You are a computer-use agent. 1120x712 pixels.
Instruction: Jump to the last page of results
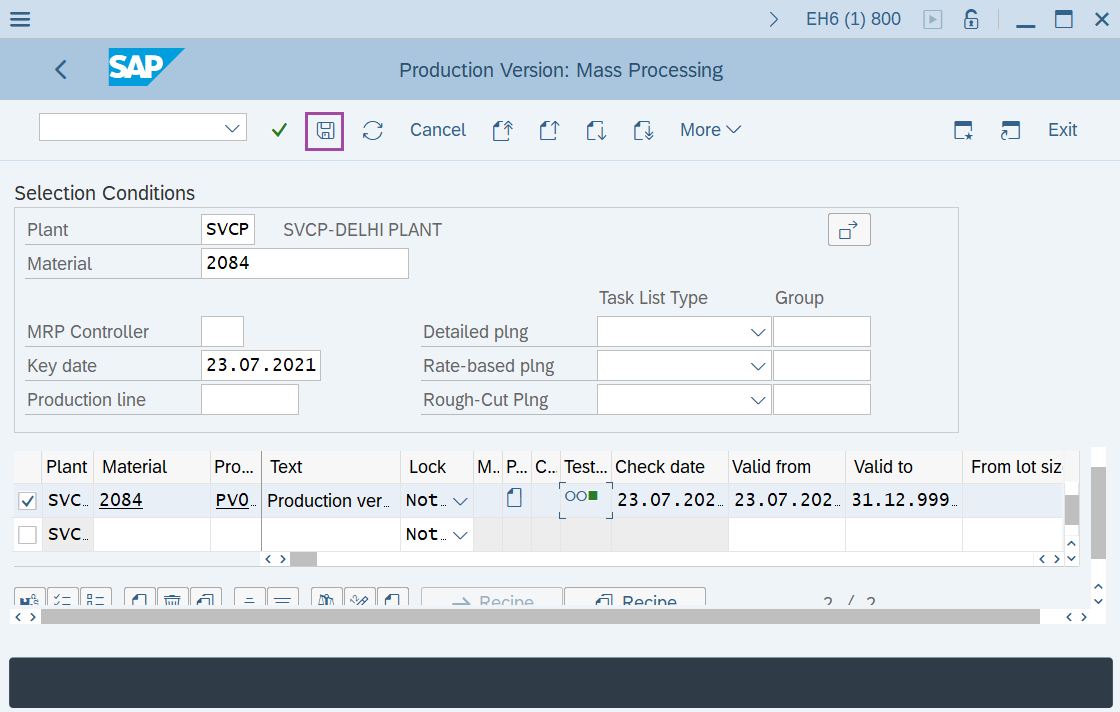(644, 129)
